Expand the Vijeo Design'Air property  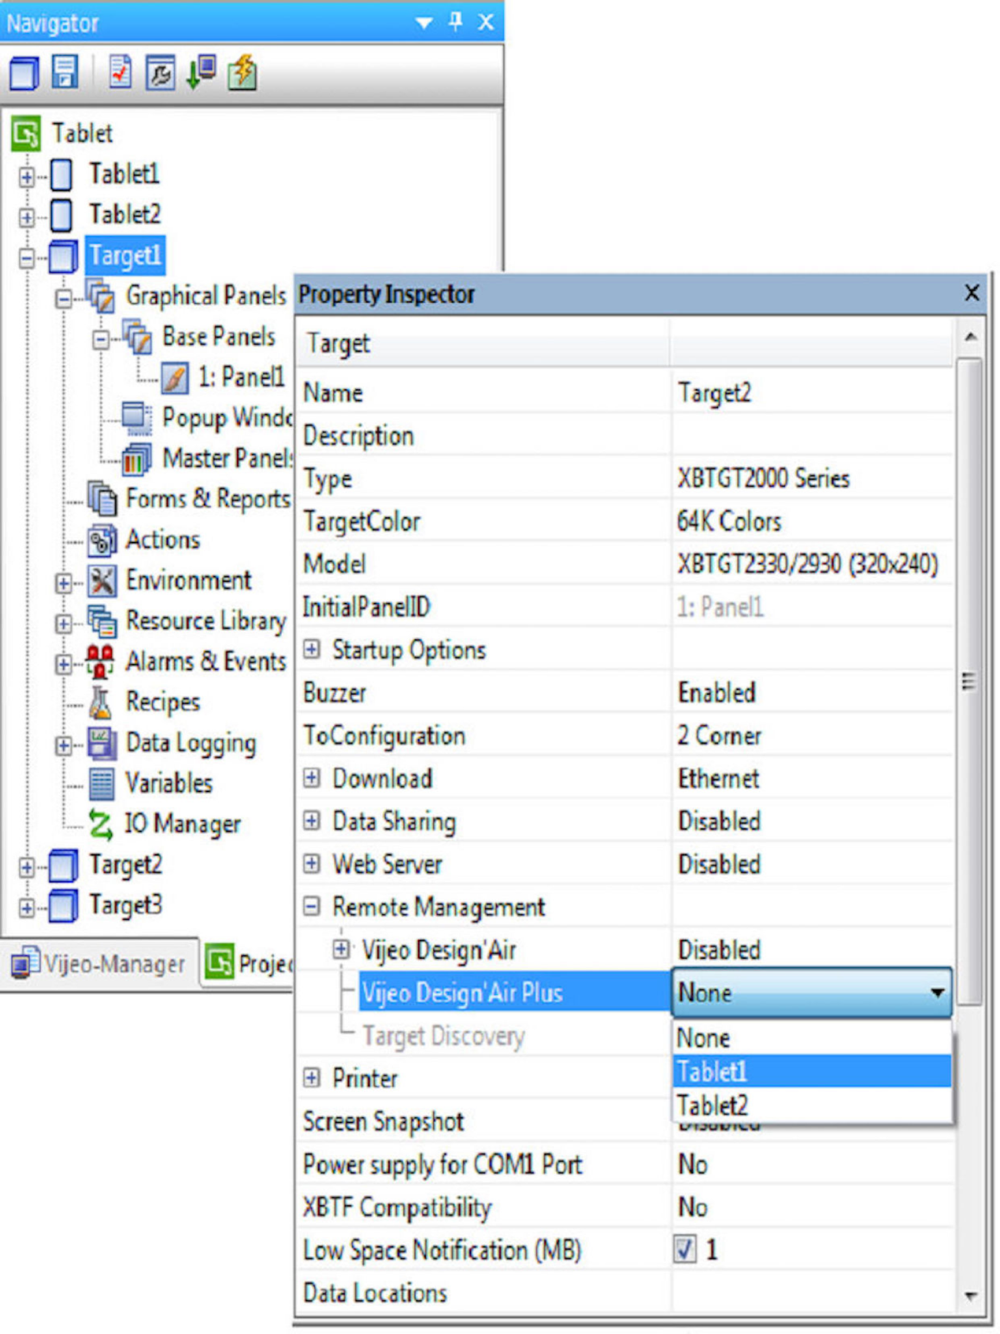[341, 949]
